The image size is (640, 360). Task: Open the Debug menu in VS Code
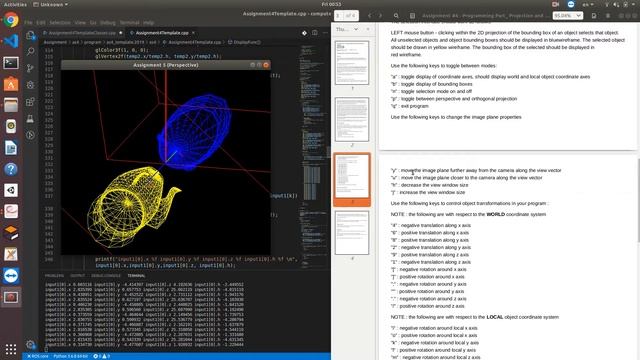pyautogui.click(x=108, y=23)
